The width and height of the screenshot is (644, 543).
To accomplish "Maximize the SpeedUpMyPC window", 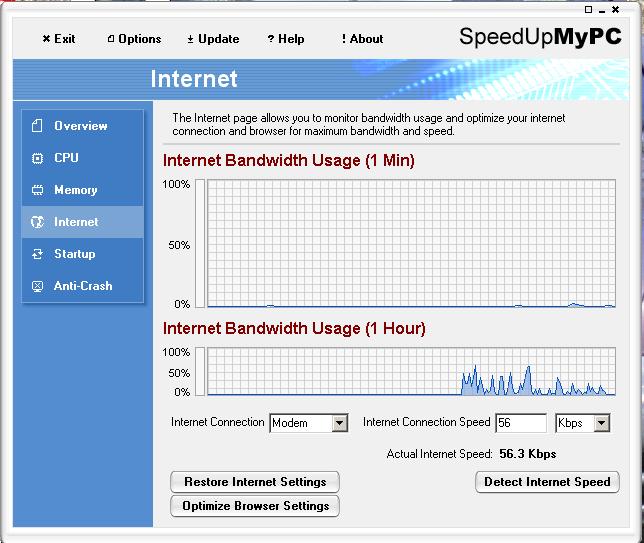I will 588,9.
